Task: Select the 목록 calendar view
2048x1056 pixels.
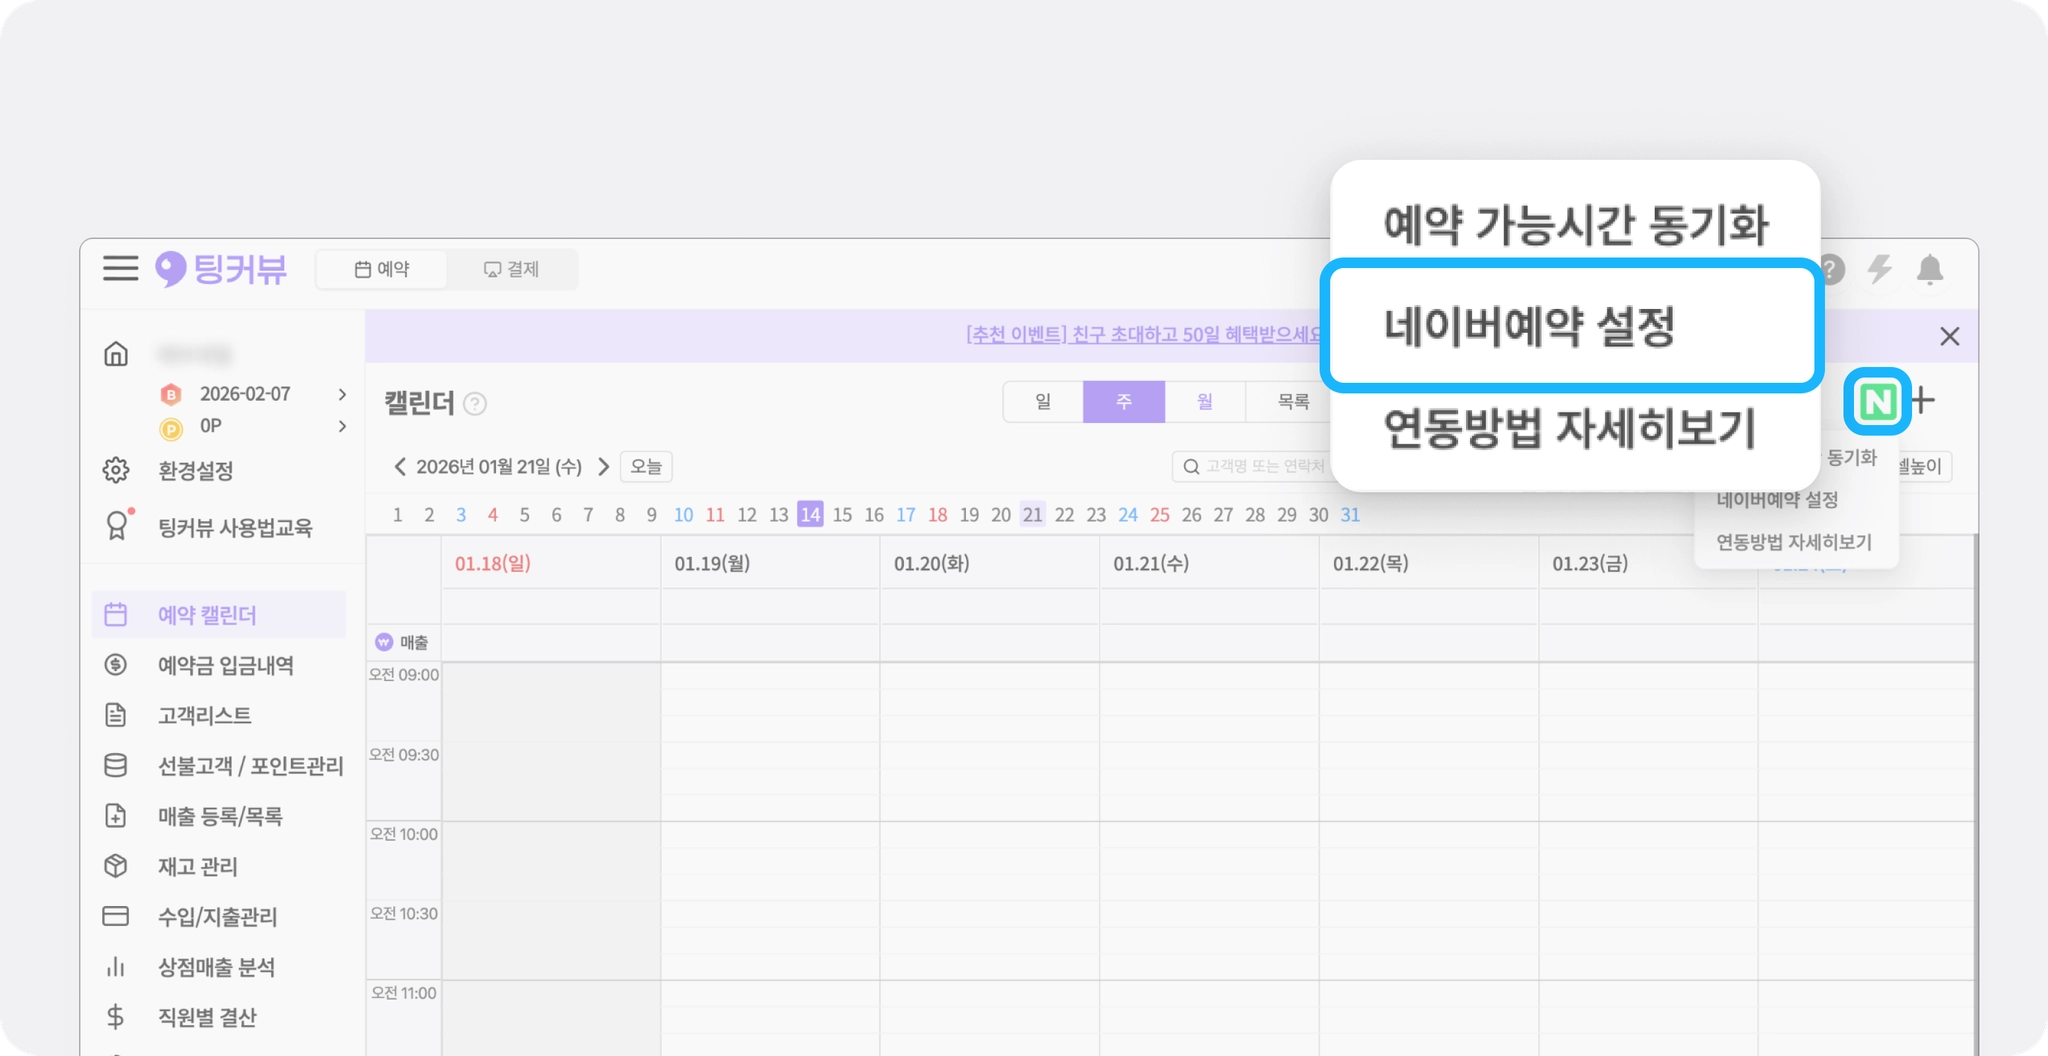Action: (x=1293, y=402)
